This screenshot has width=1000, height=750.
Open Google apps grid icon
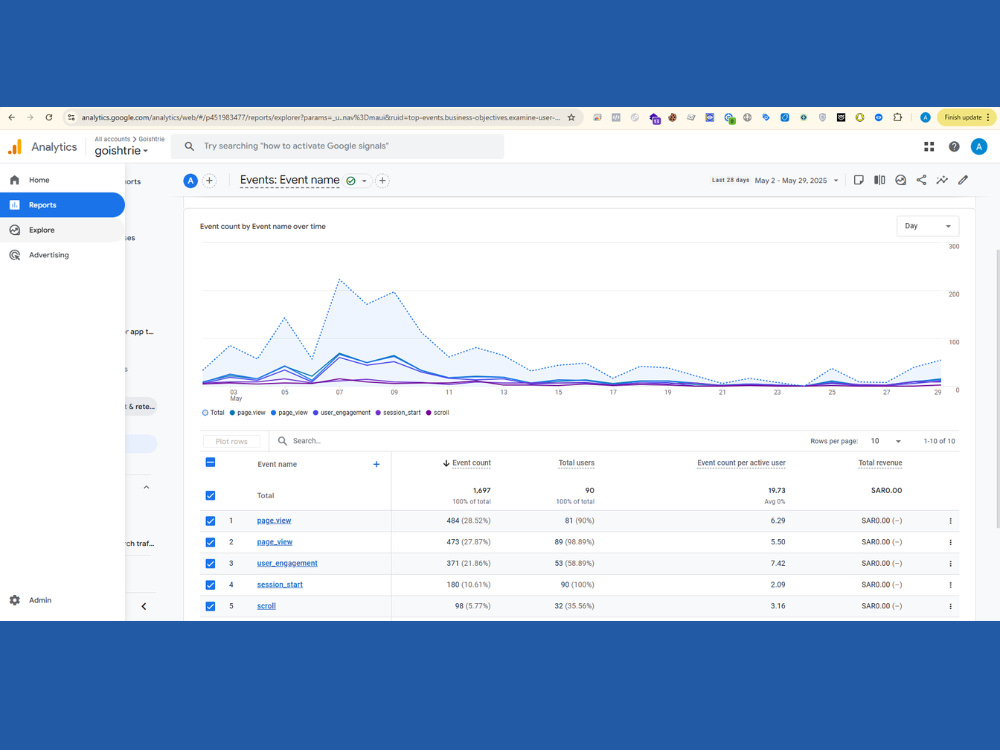pyautogui.click(x=929, y=147)
